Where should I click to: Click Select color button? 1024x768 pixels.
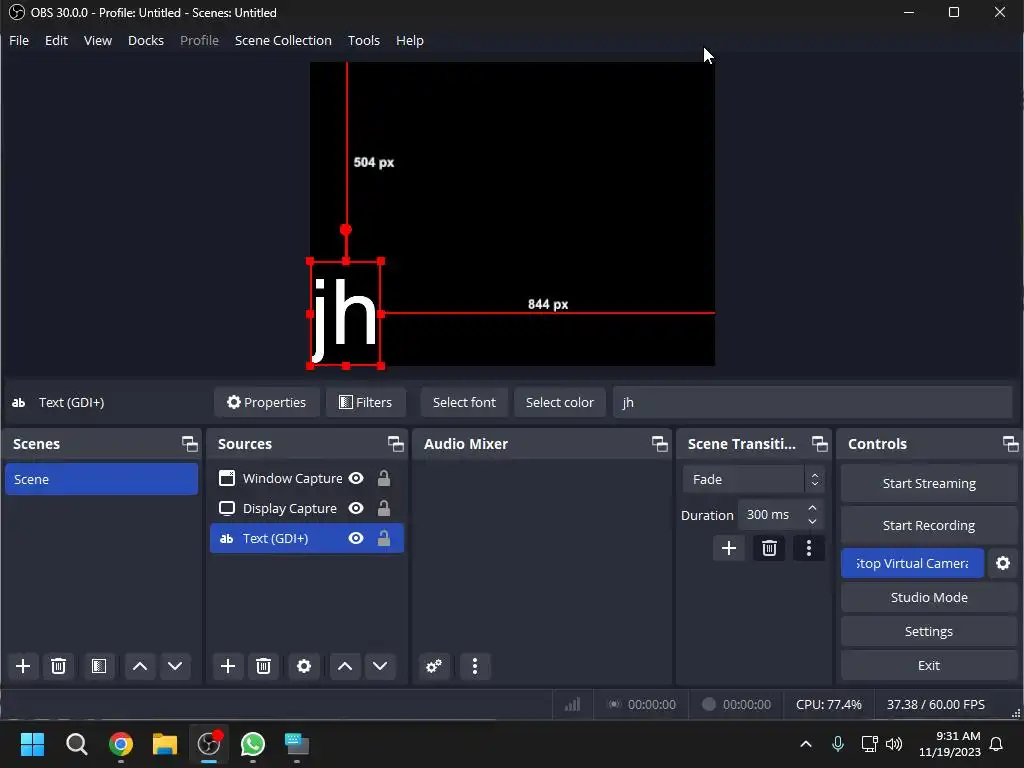[x=560, y=402]
